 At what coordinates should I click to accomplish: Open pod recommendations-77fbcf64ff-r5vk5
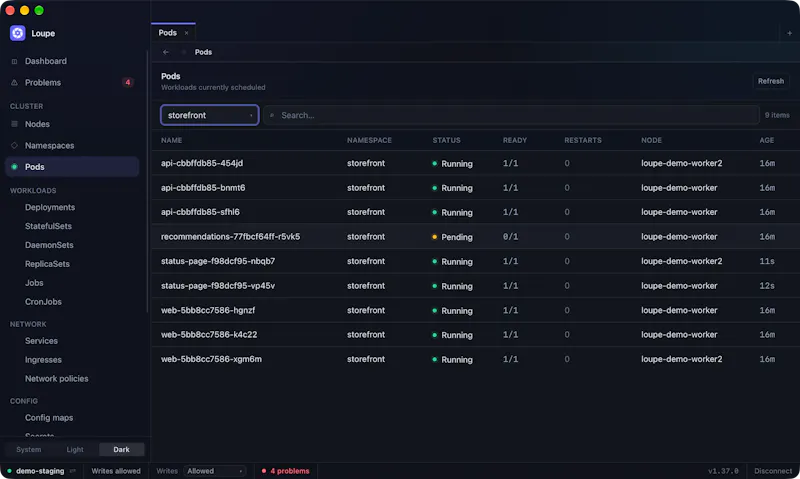pyautogui.click(x=231, y=237)
